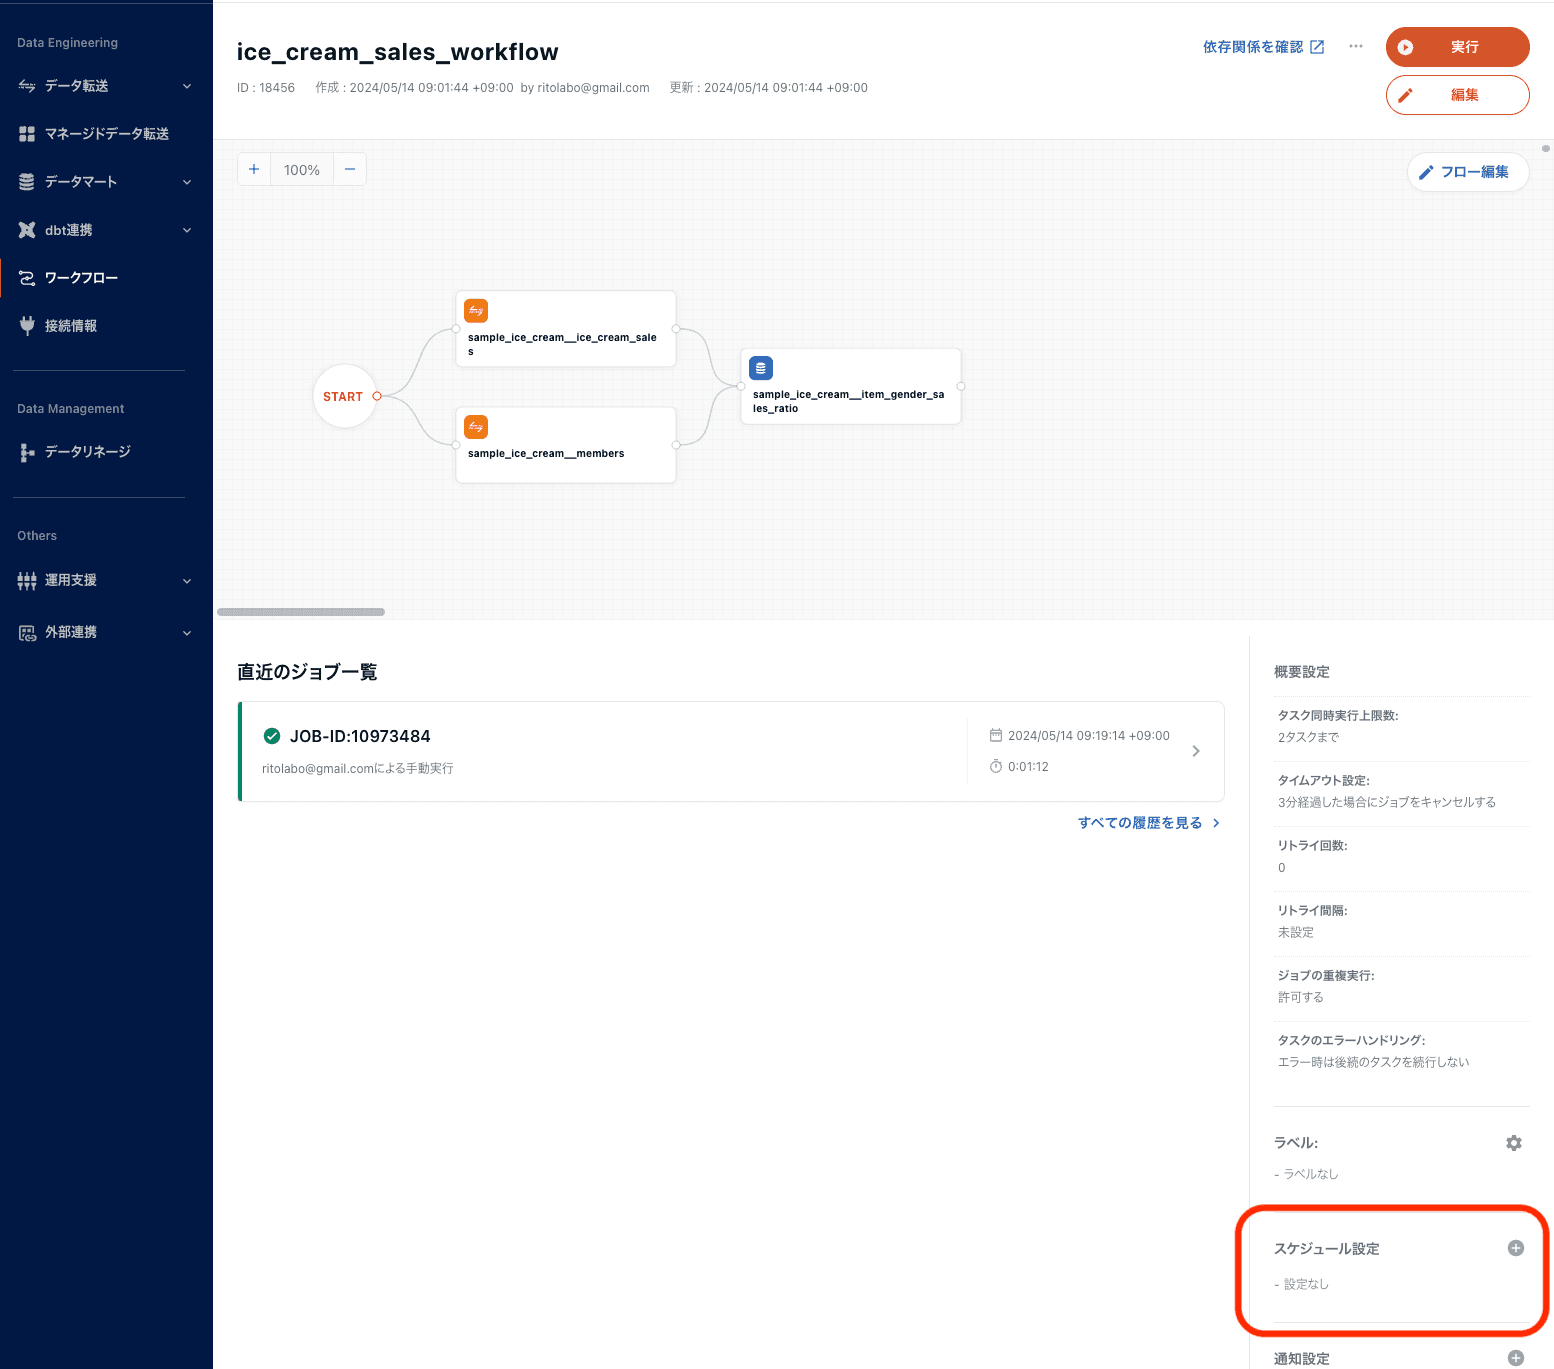Zoom out the flow canvas with minus

click(350, 169)
